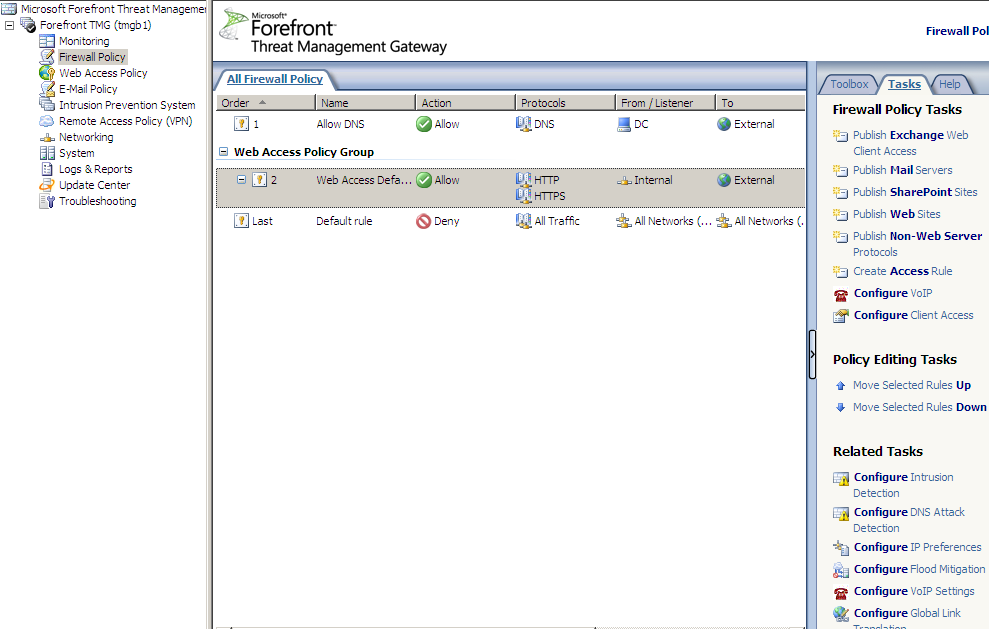Sort rules by the Order column header
Viewport: 989px width, 629px height.
pyautogui.click(x=264, y=103)
